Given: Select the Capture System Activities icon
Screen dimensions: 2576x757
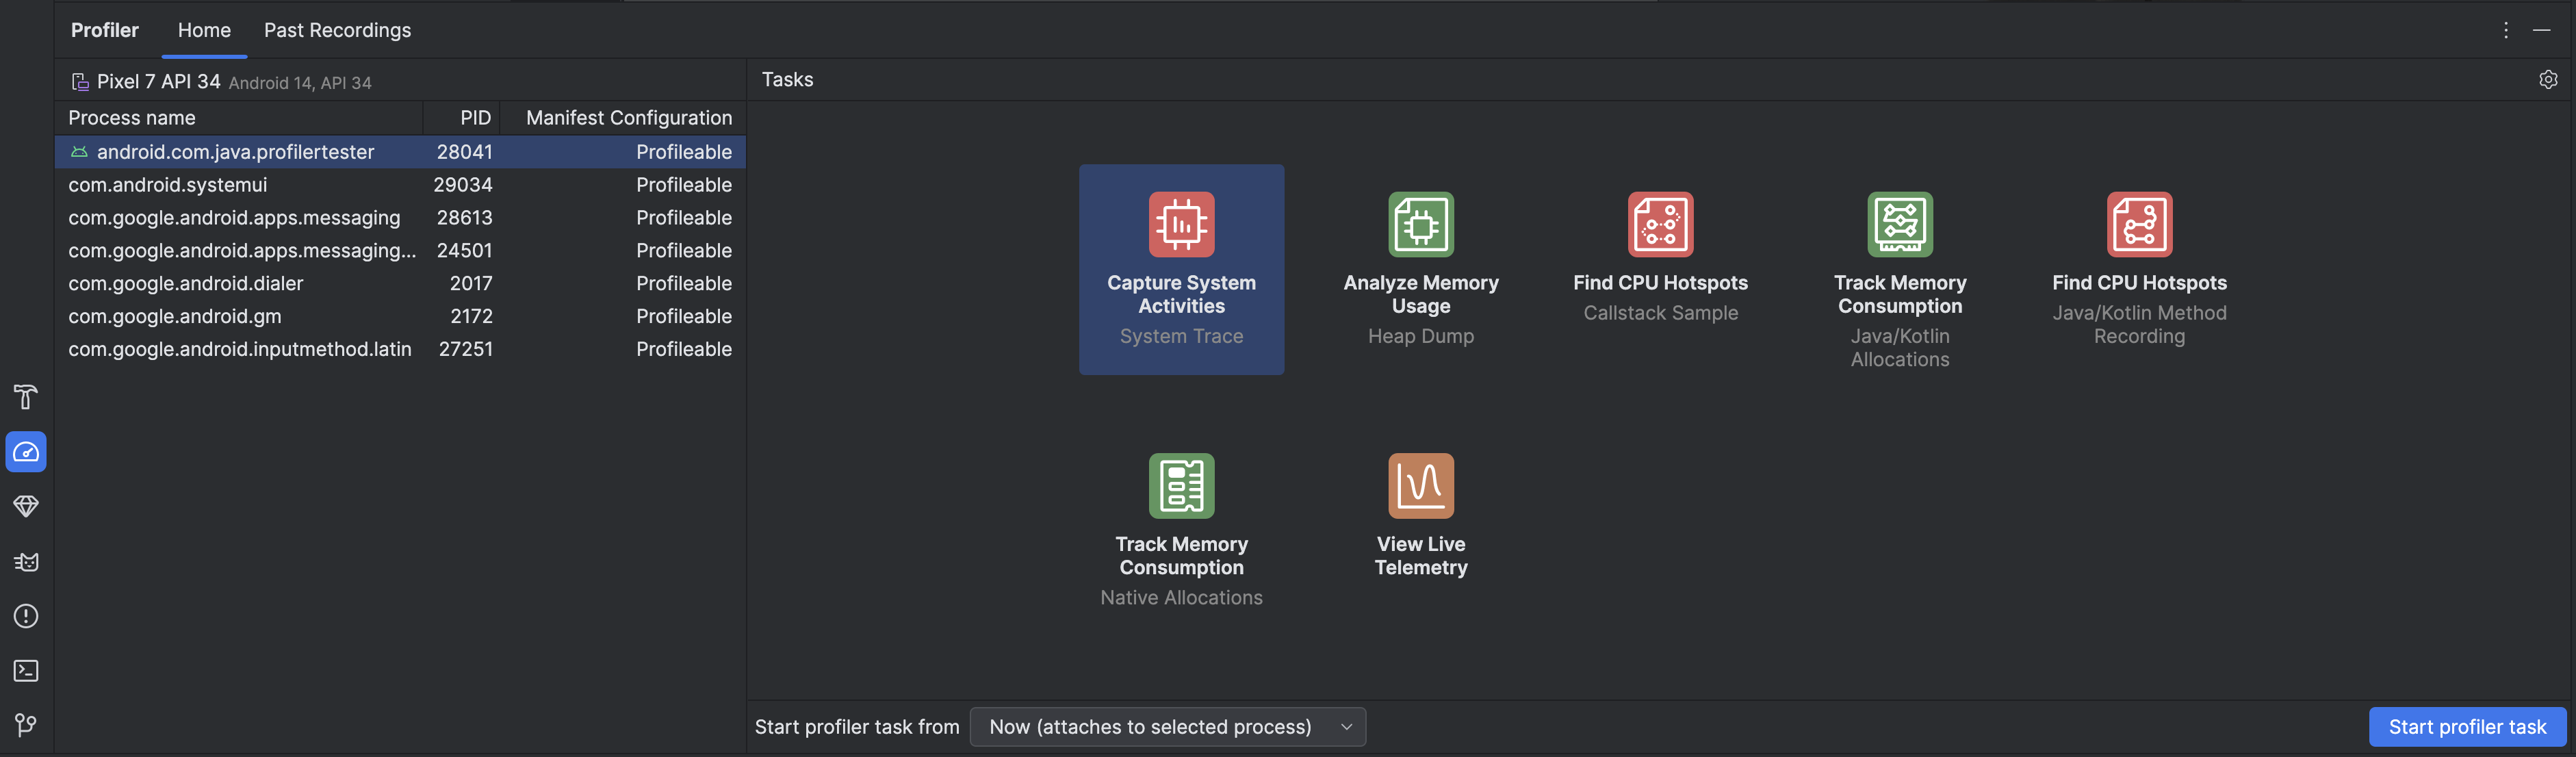Looking at the screenshot, I should click(1180, 223).
